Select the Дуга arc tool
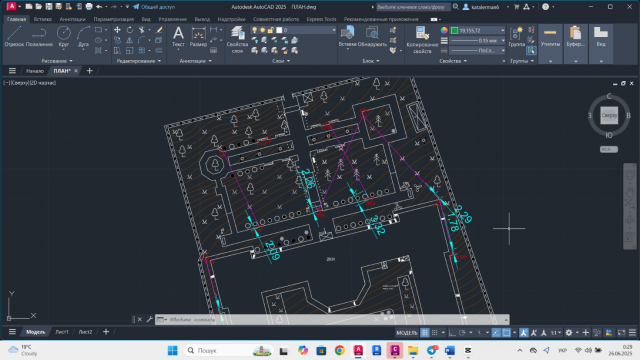This screenshot has height=360, width=640. [83, 36]
